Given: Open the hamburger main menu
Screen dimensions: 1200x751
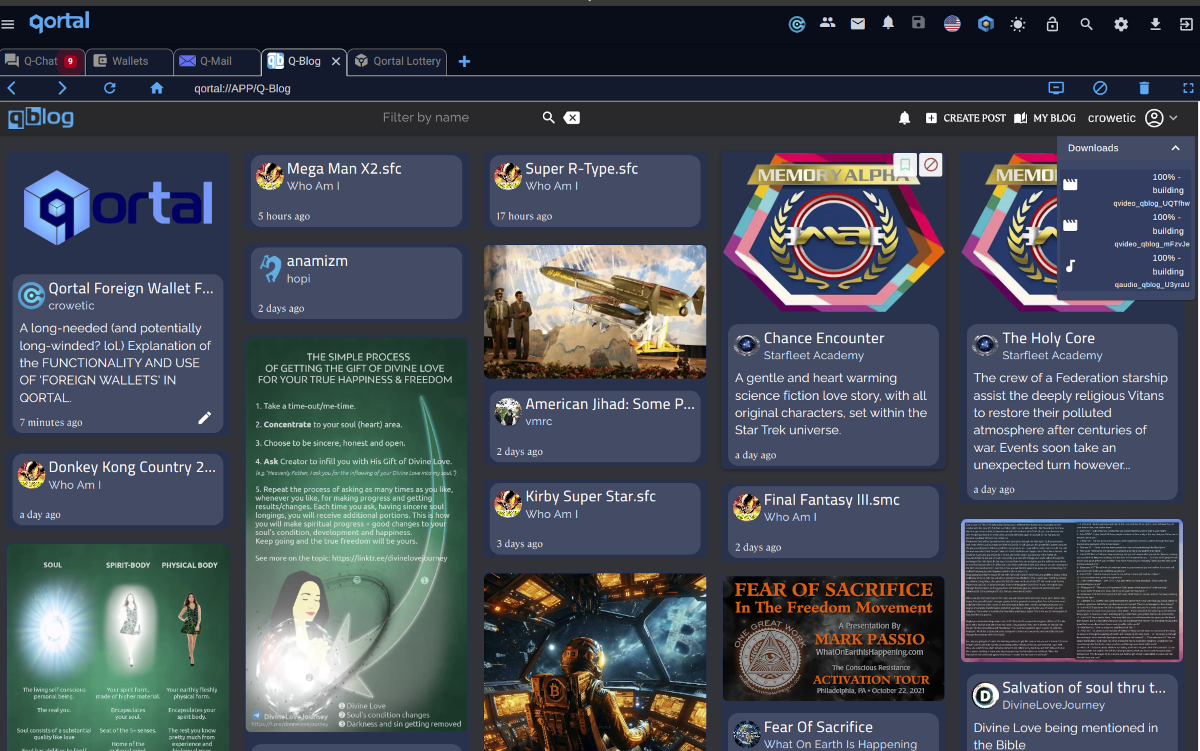Looking at the screenshot, I should pyautogui.click(x=9, y=23).
